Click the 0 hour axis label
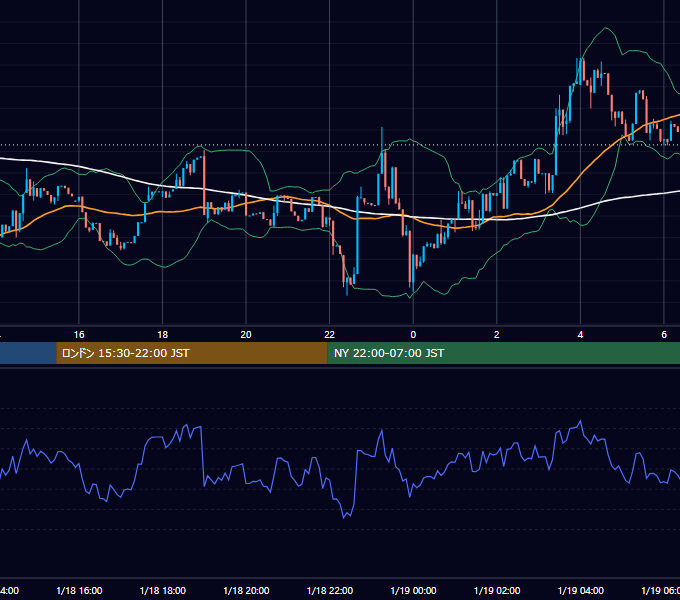680x600 pixels. coord(413,335)
